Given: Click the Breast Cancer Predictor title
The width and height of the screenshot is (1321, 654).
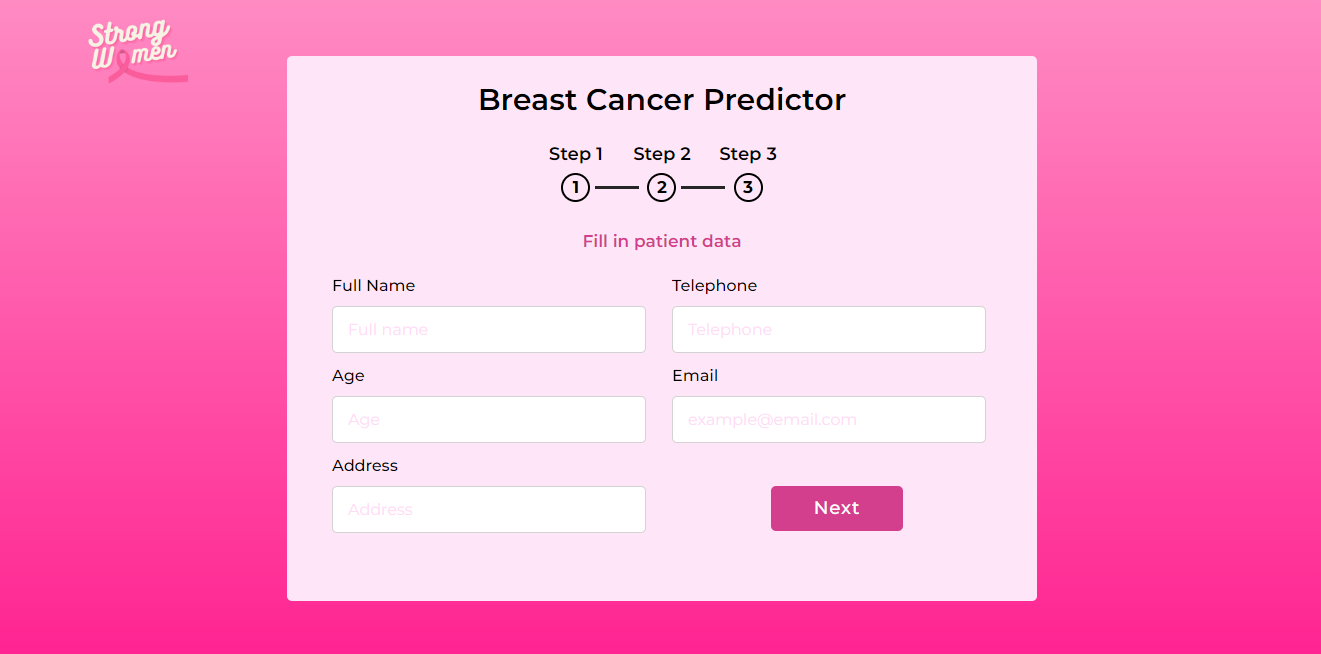Looking at the screenshot, I should pyautogui.click(x=662, y=99).
